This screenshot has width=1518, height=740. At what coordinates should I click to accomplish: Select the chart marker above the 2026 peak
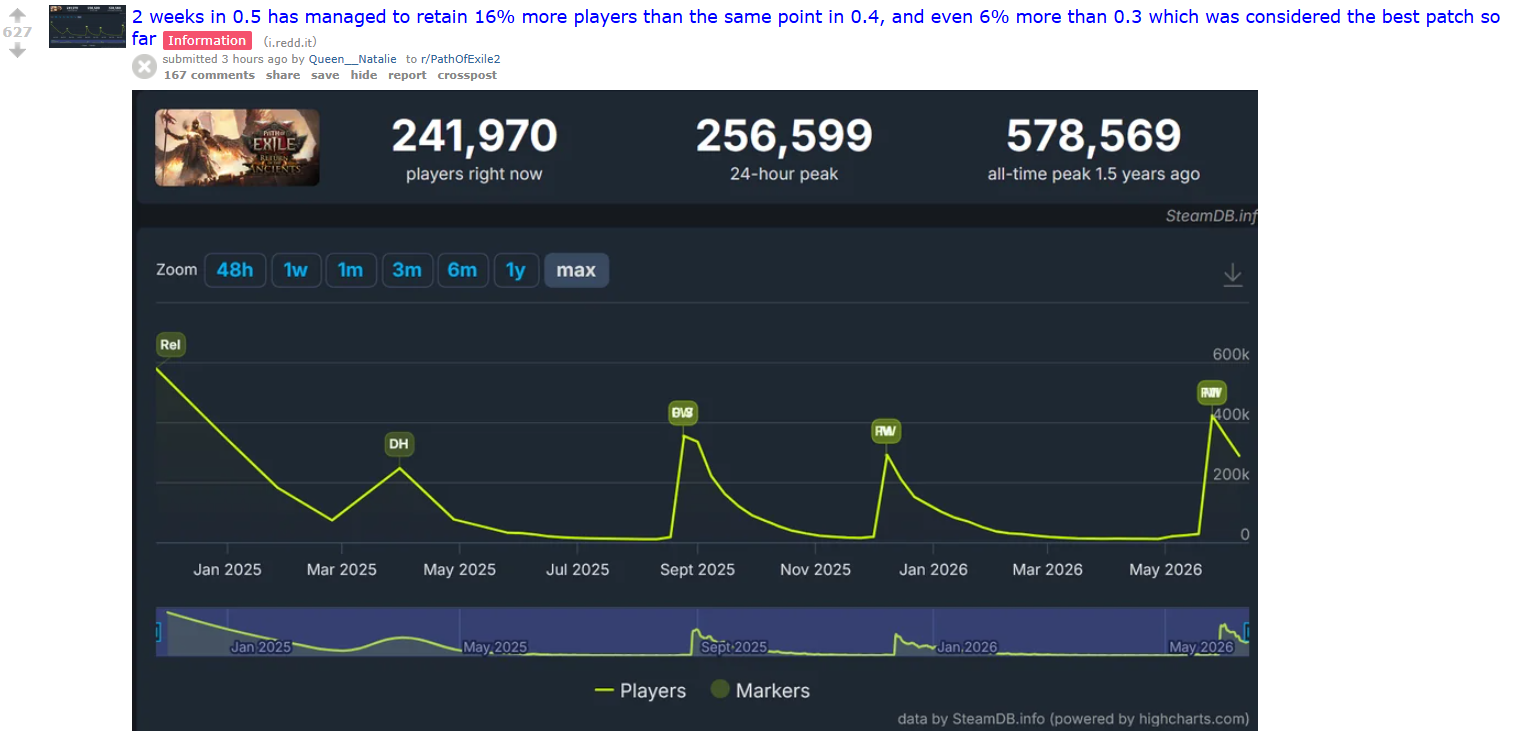point(1212,393)
